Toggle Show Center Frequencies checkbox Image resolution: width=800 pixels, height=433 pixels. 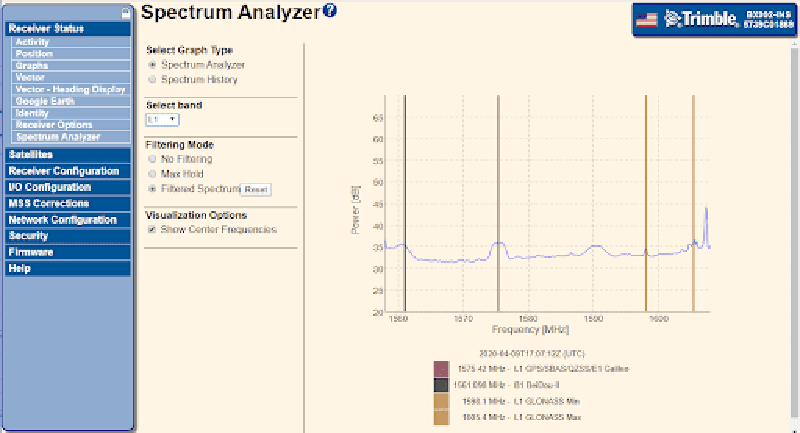click(152, 230)
